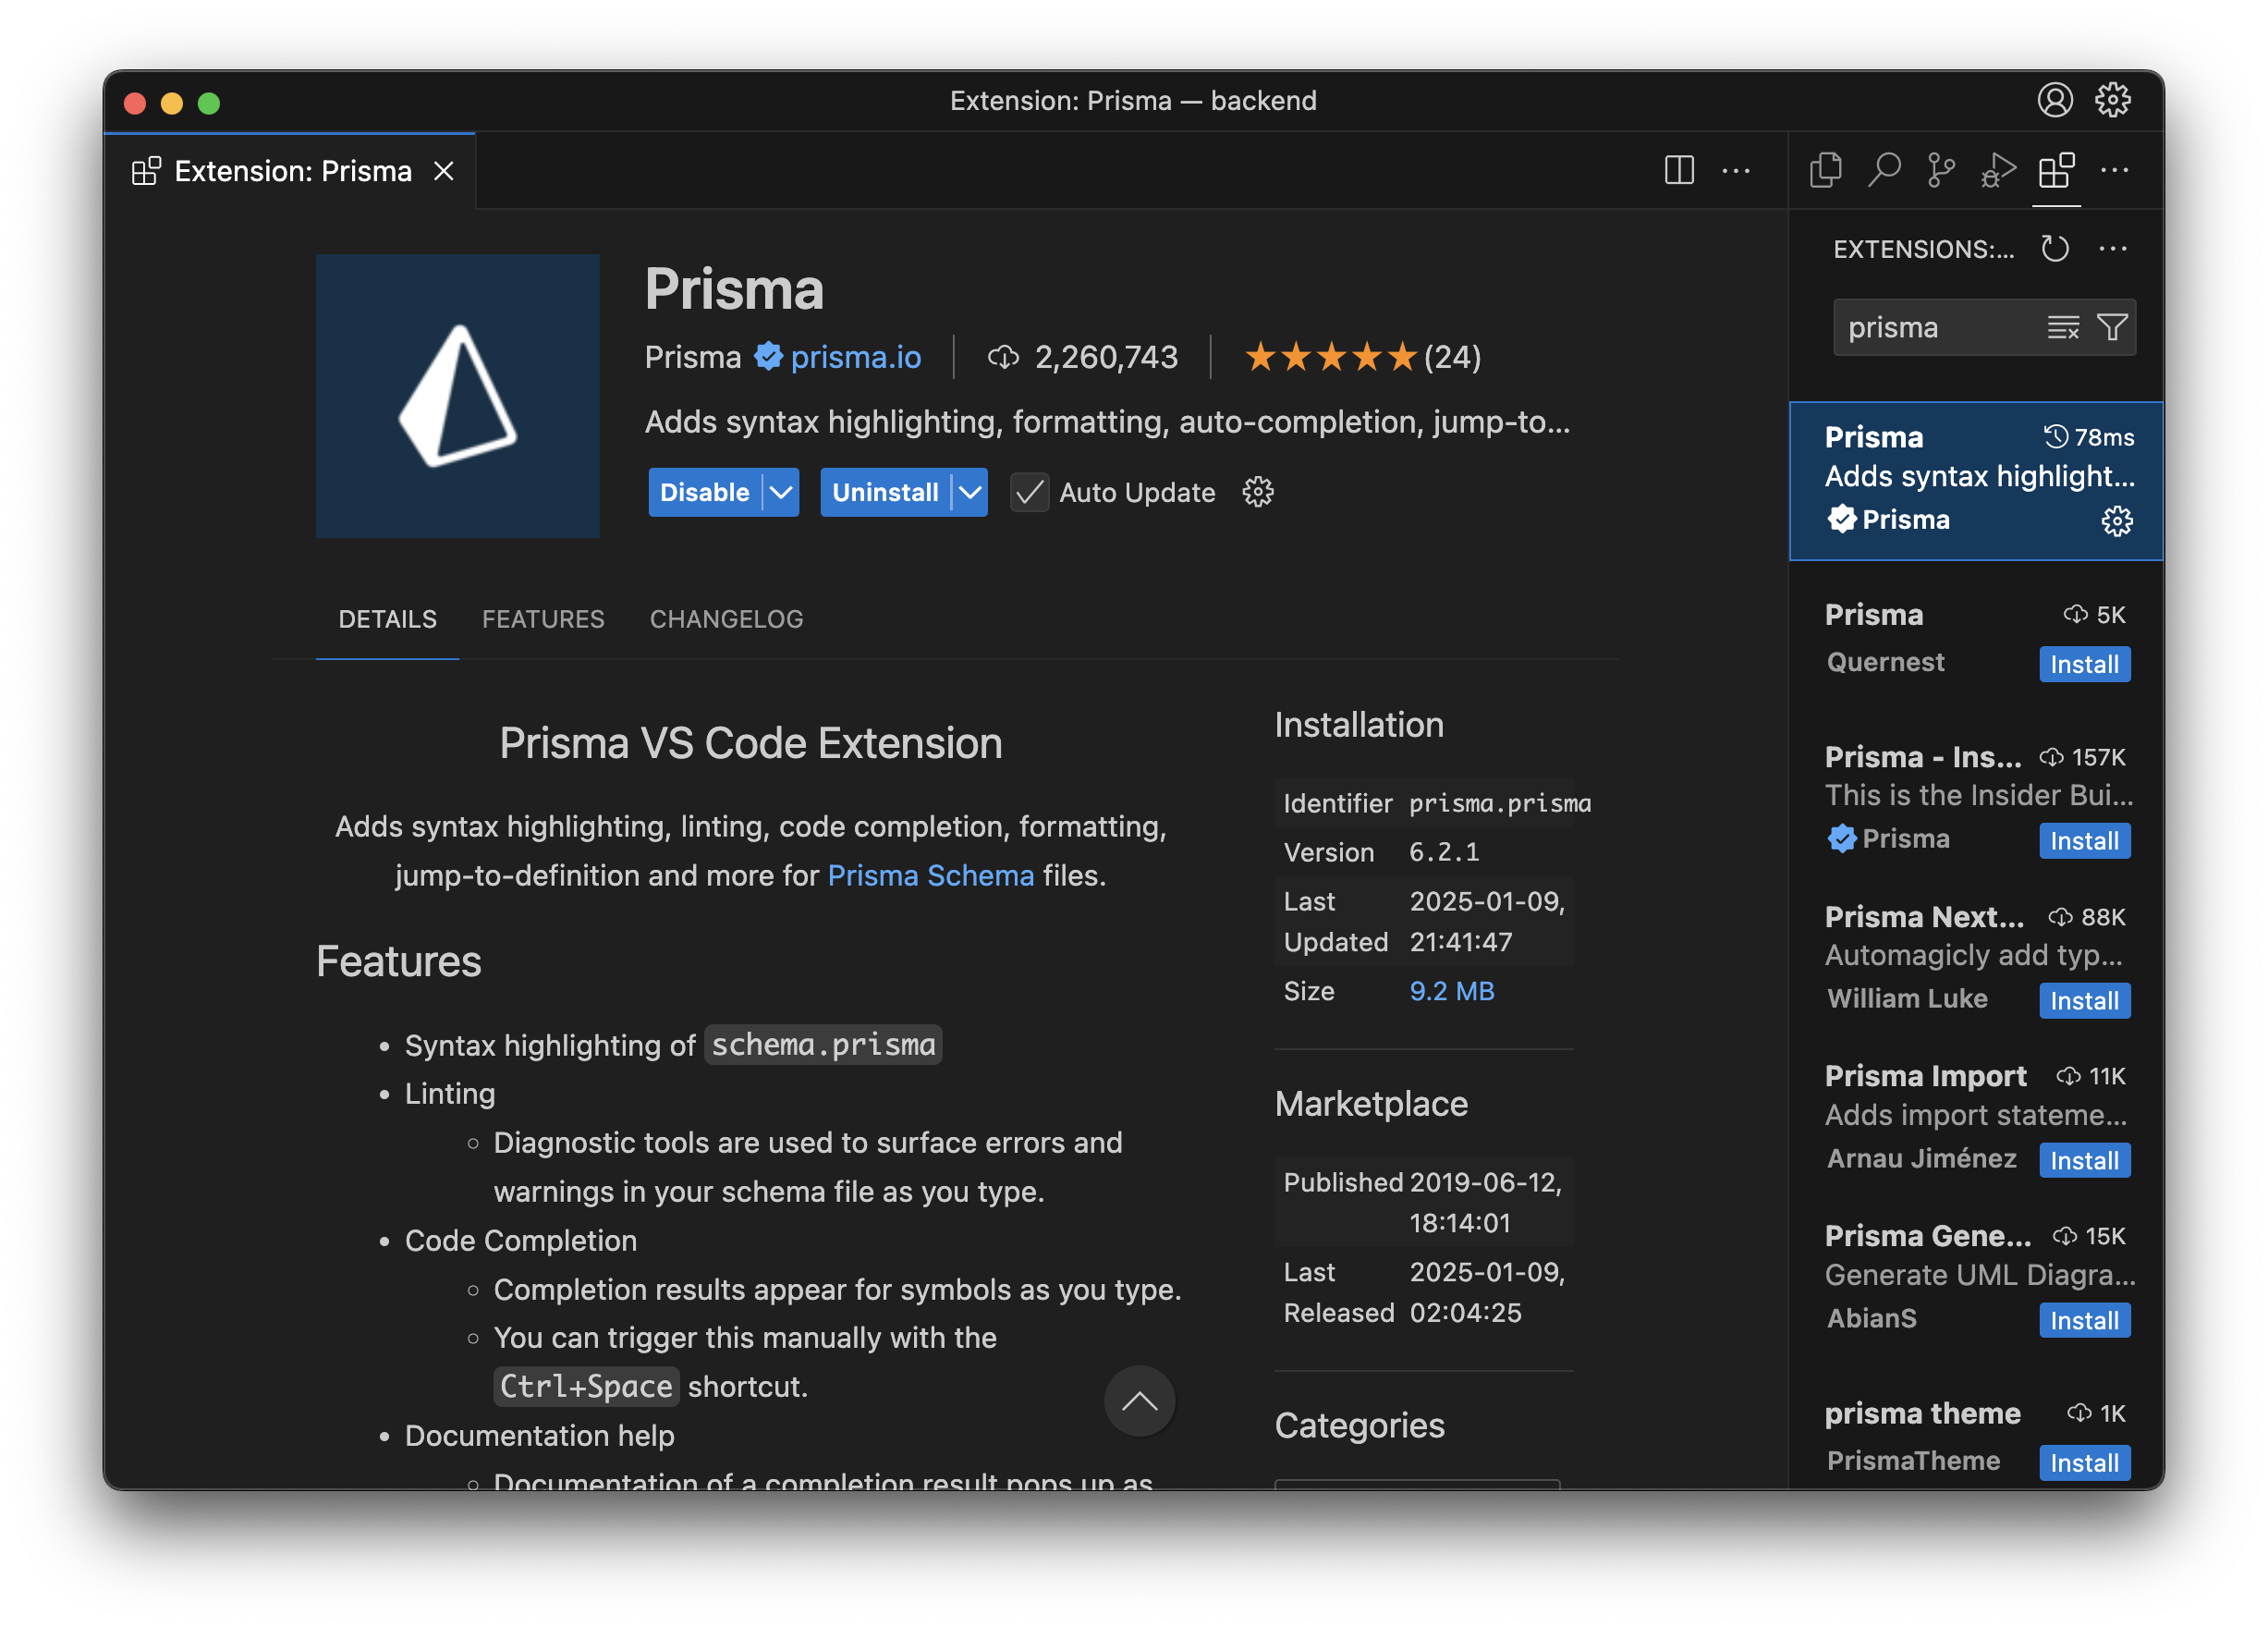This screenshot has height=1627, width=2268.
Task: Open Run and Debug view icon
Action: point(1997,170)
